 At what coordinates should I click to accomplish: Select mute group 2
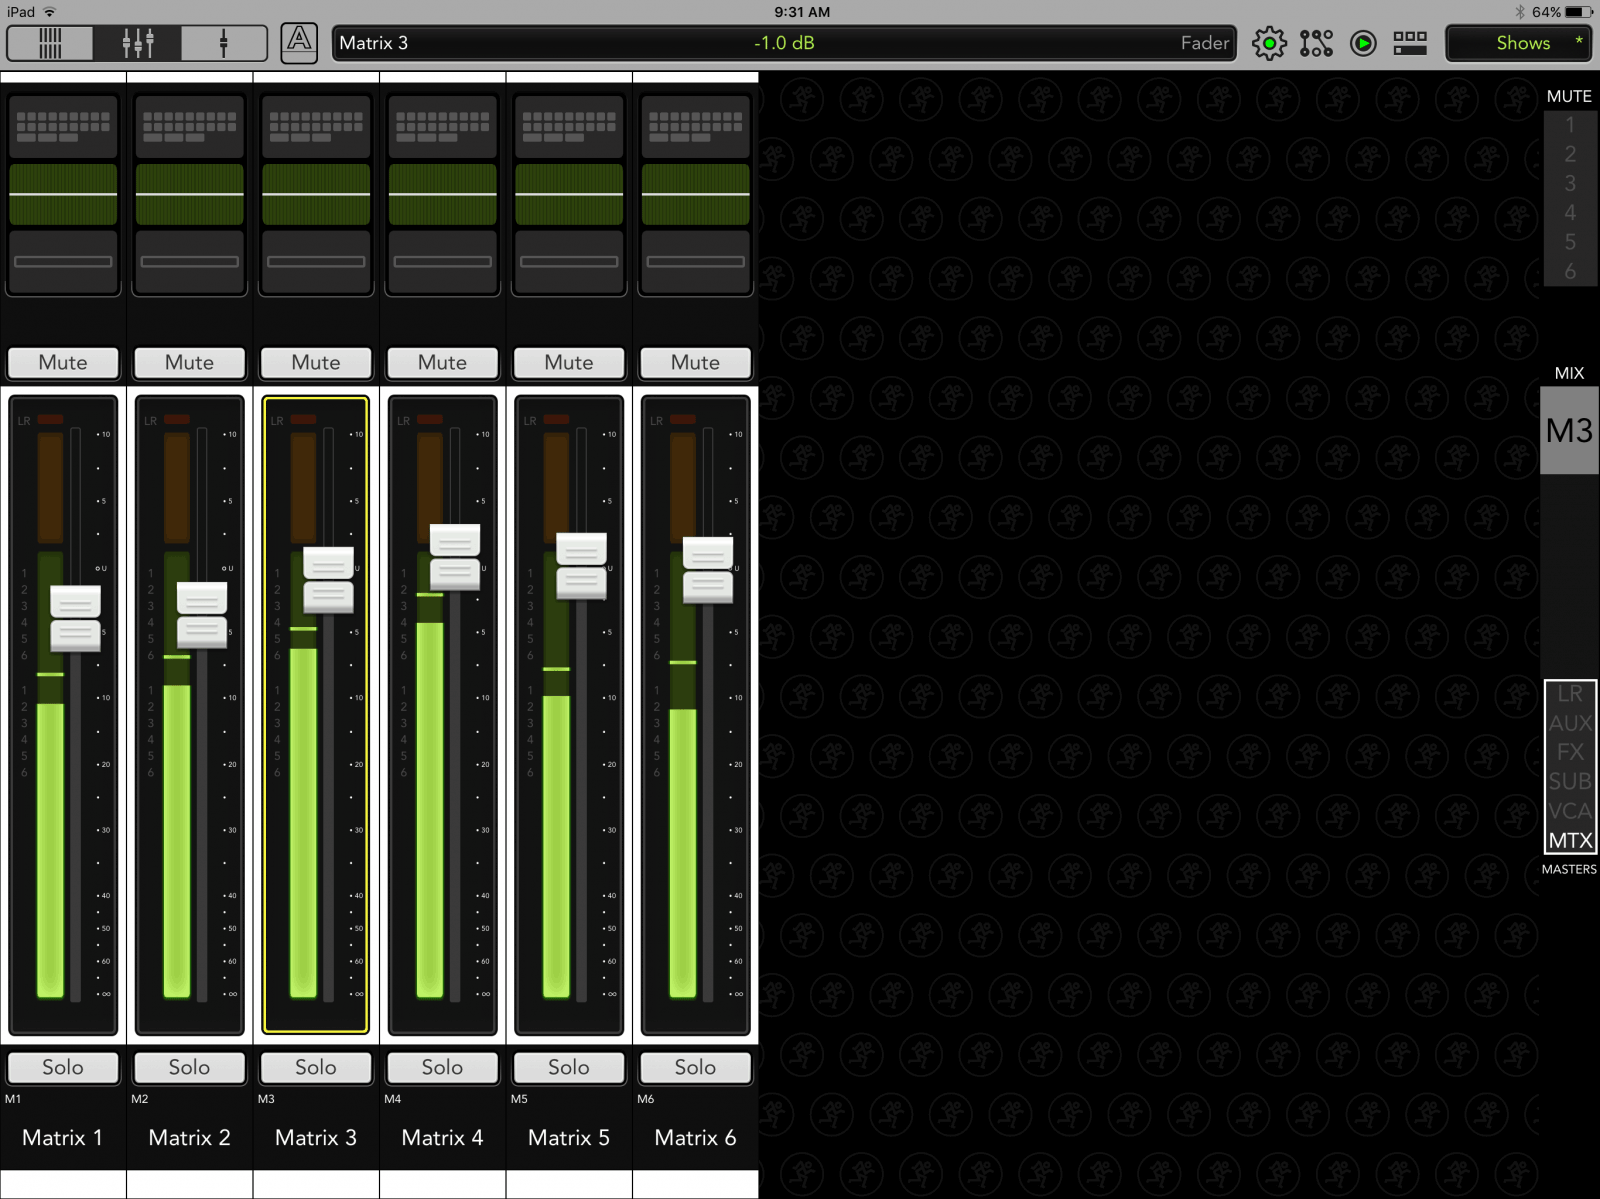point(1570,154)
